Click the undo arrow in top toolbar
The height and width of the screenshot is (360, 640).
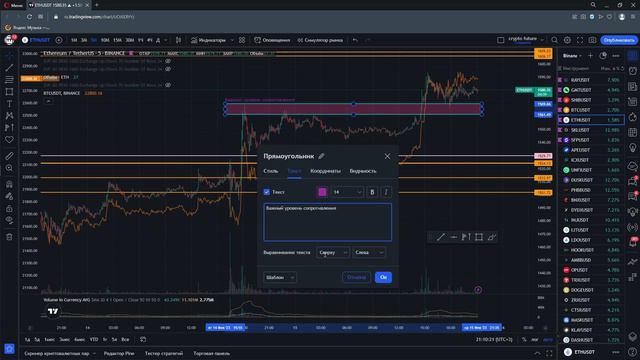tap(355, 40)
